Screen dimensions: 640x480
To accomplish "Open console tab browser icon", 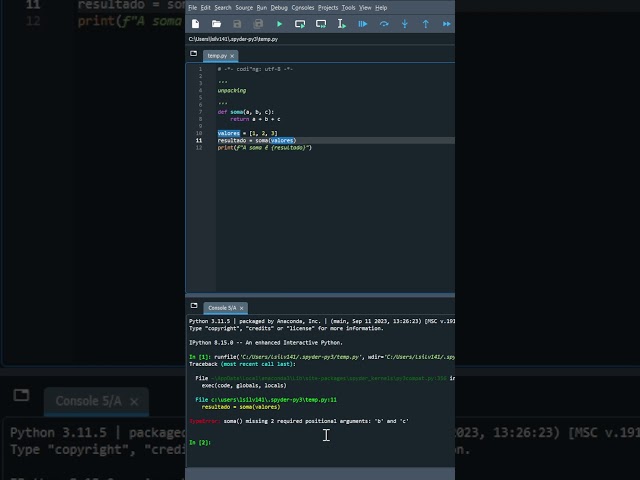I will pyautogui.click(x=194, y=306).
